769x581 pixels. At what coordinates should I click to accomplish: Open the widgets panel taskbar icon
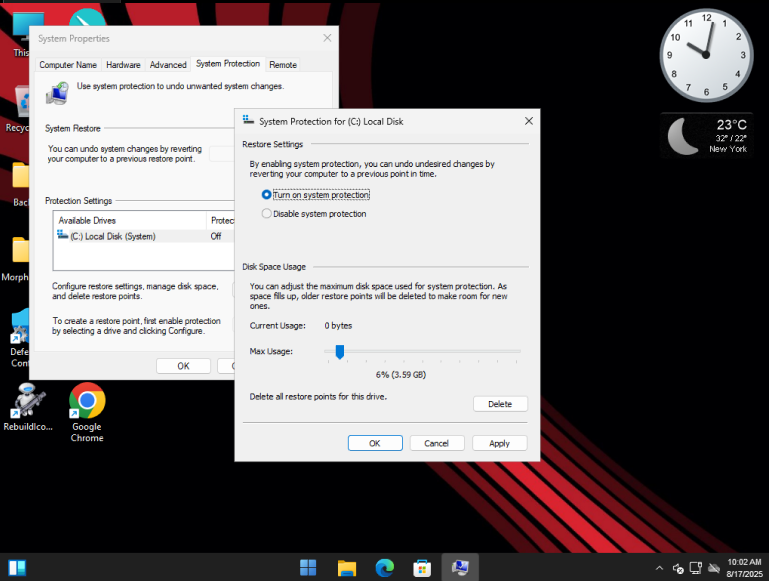[x=17, y=568]
